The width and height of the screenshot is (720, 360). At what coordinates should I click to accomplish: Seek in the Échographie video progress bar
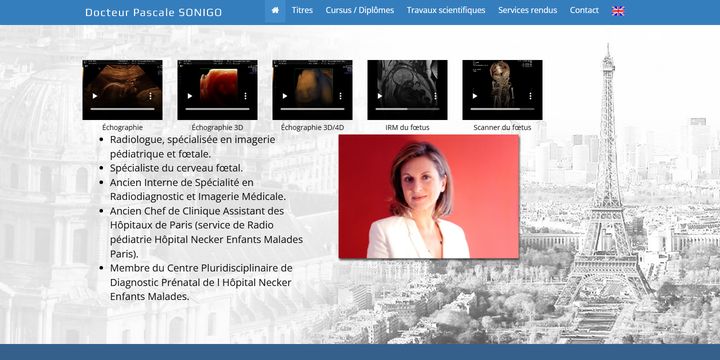pyautogui.click(x=123, y=109)
